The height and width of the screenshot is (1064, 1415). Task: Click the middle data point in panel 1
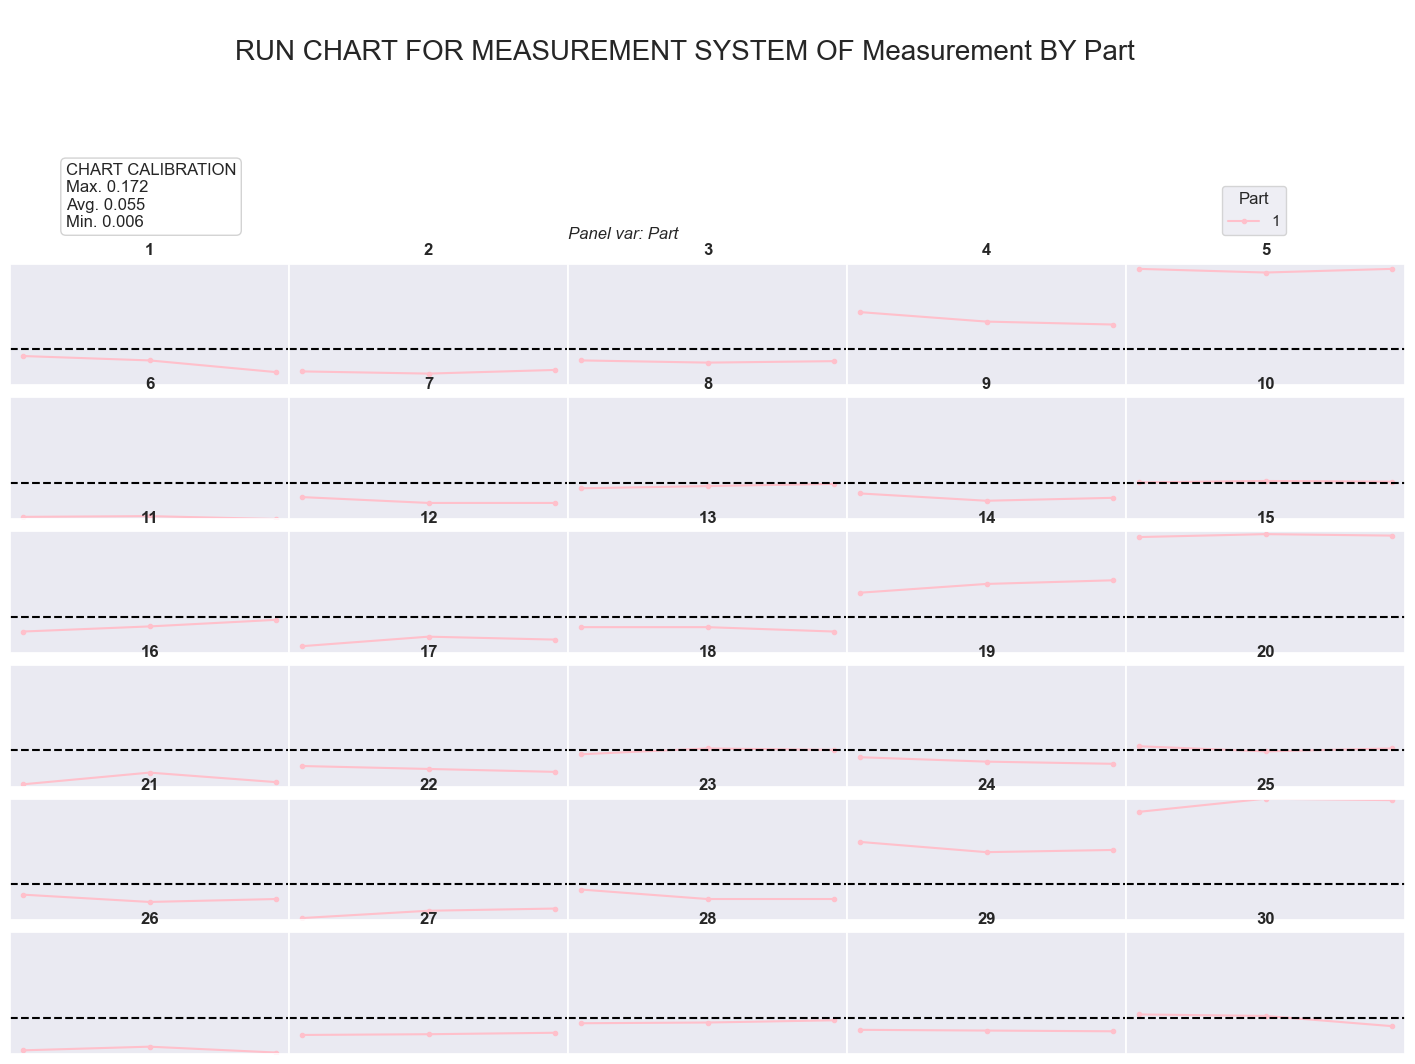click(150, 360)
